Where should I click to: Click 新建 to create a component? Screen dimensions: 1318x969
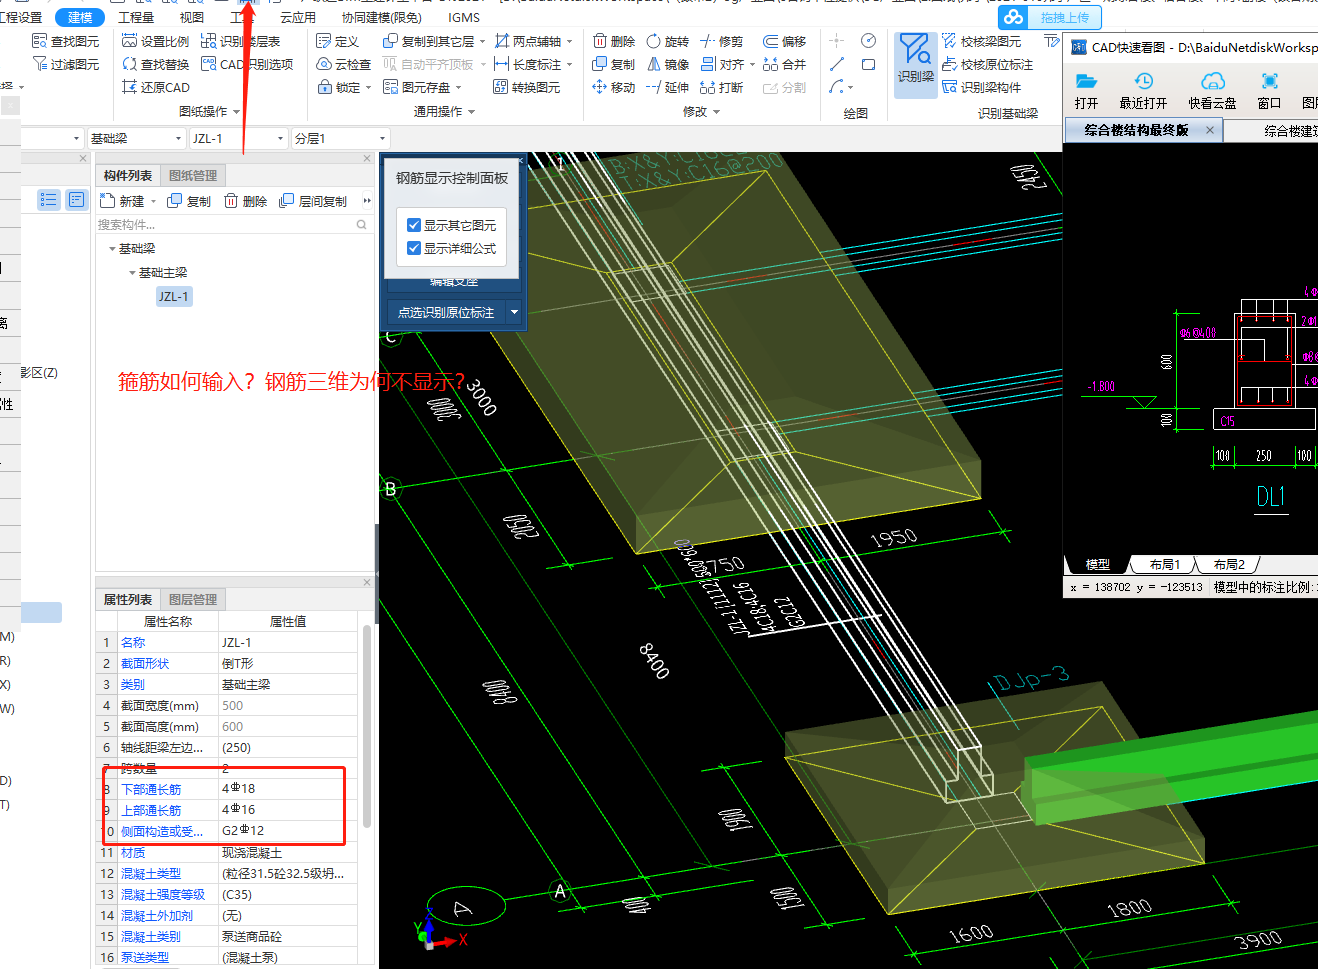(x=124, y=201)
